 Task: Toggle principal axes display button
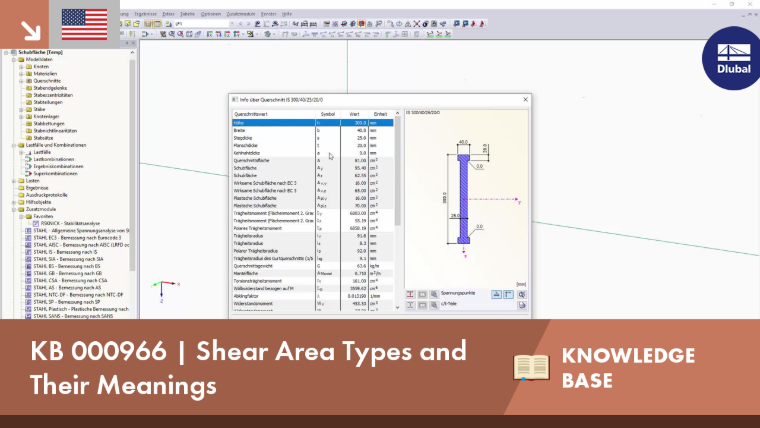[508, 294]
